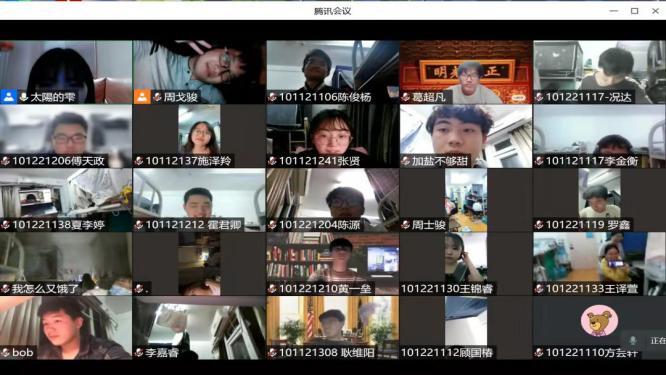
Task: Minimize the 腾讯会议 window
Action: click(x=614, y=11)
